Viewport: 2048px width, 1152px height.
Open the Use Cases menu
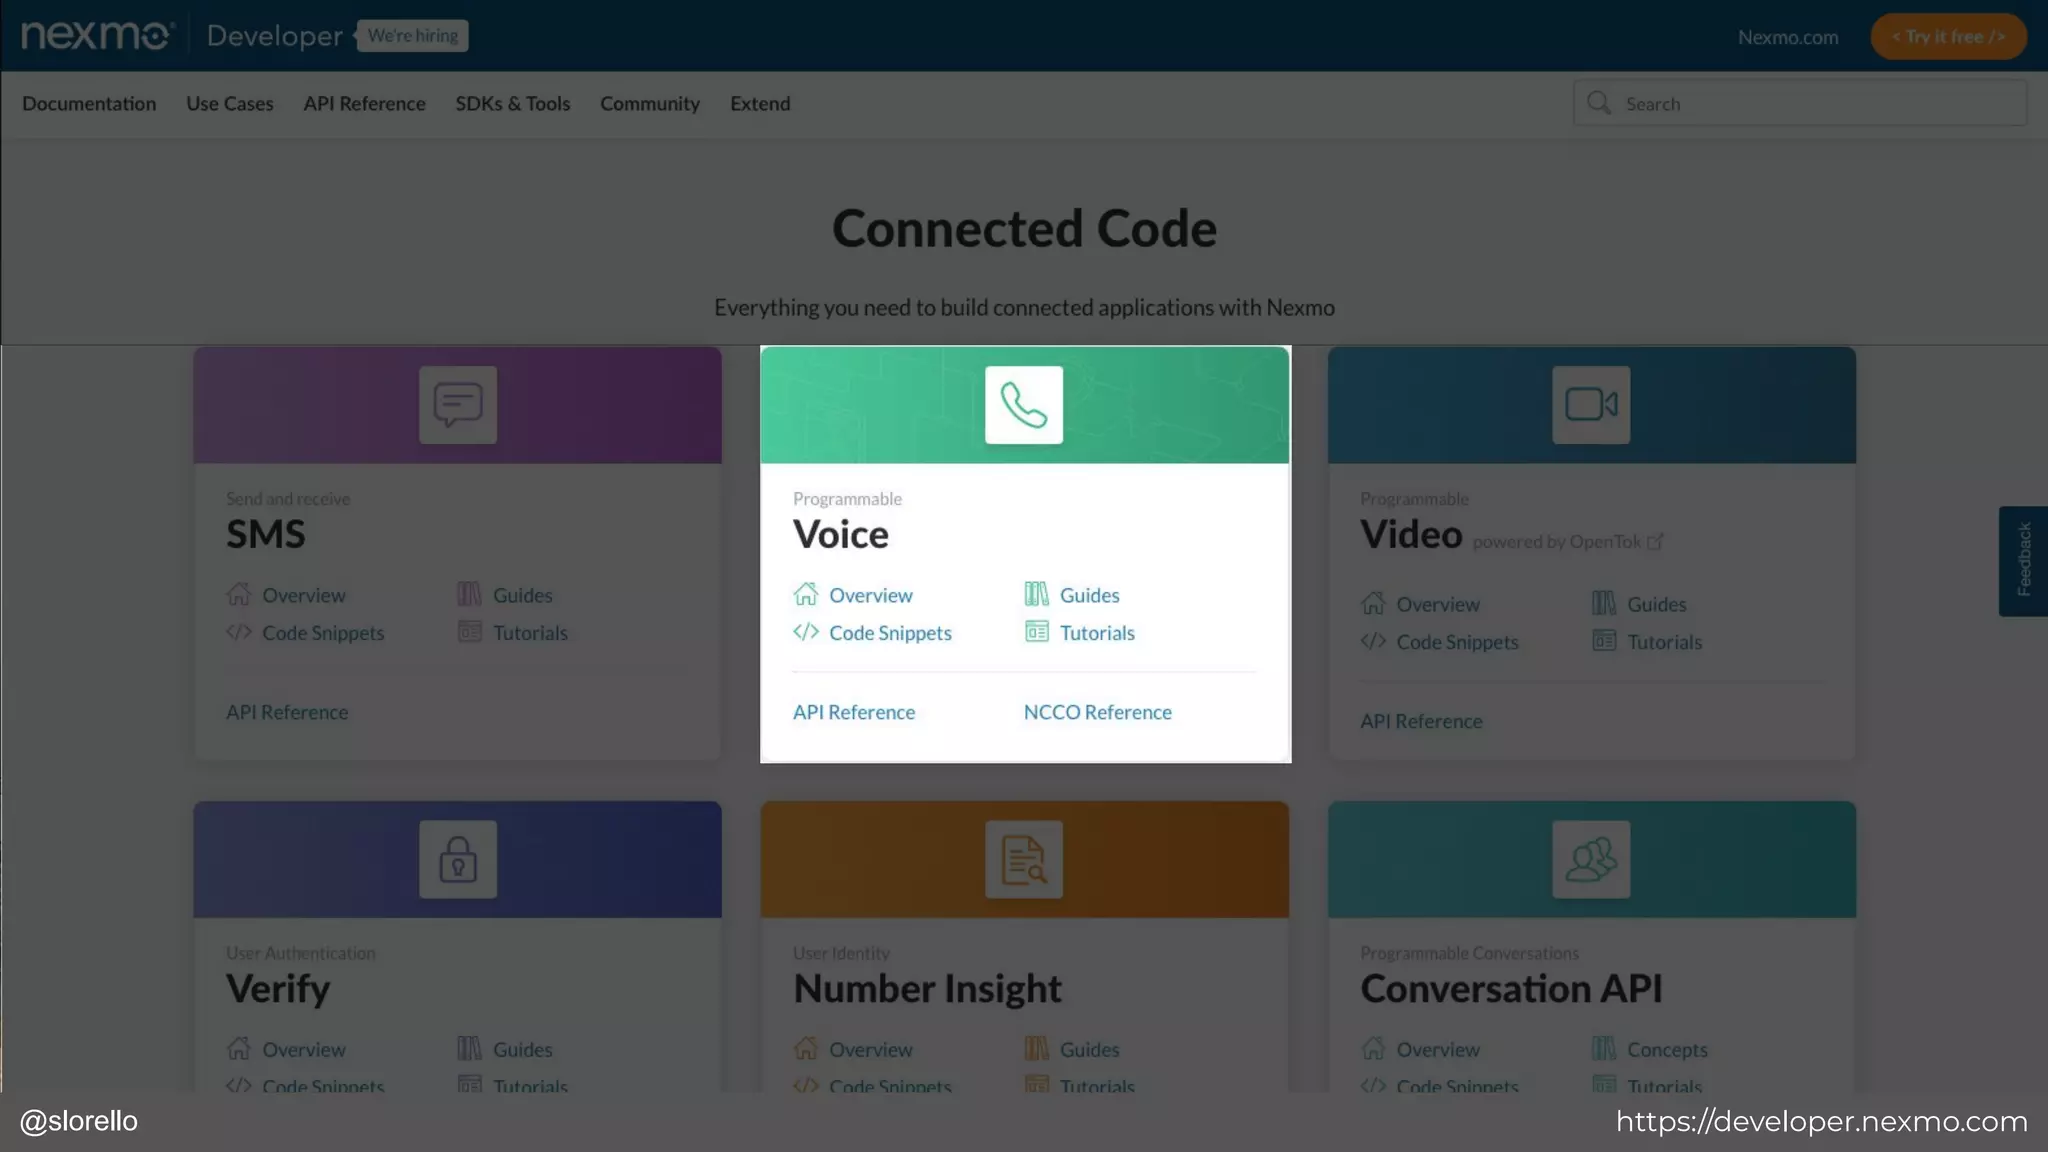click(x=229, y=104)
